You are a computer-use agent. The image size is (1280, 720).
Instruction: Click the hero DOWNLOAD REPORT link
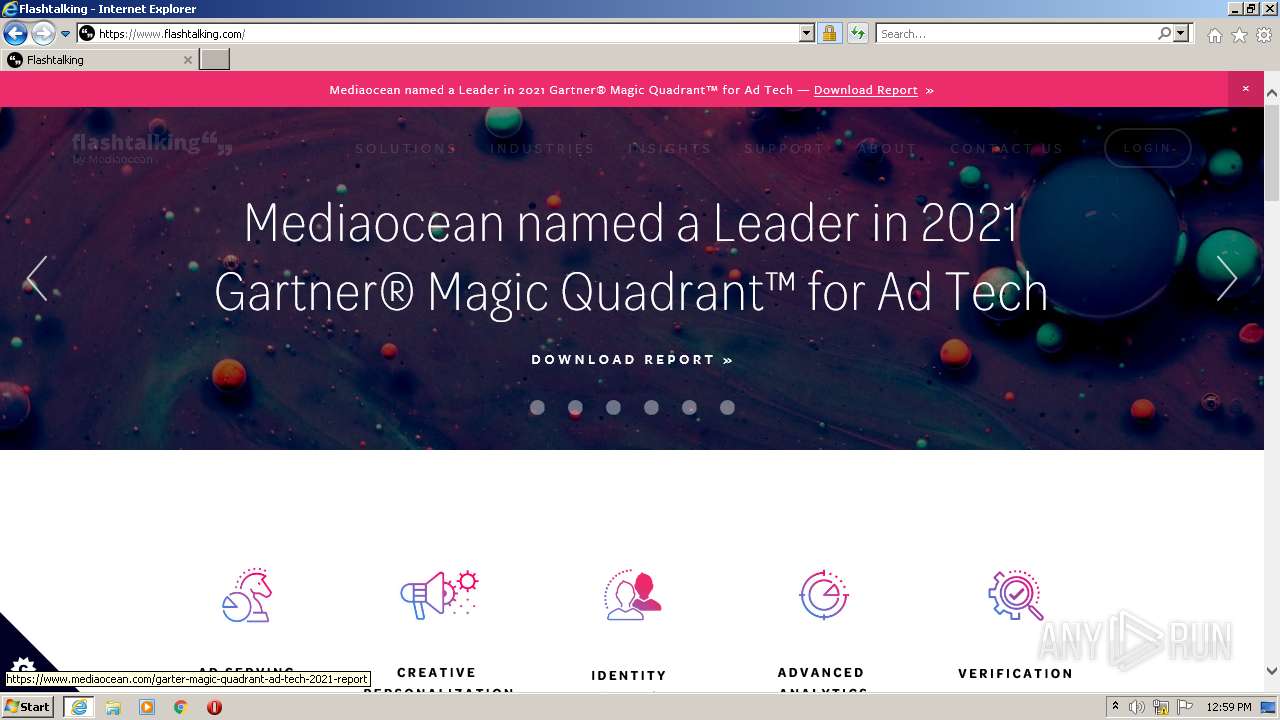[632, 359]
